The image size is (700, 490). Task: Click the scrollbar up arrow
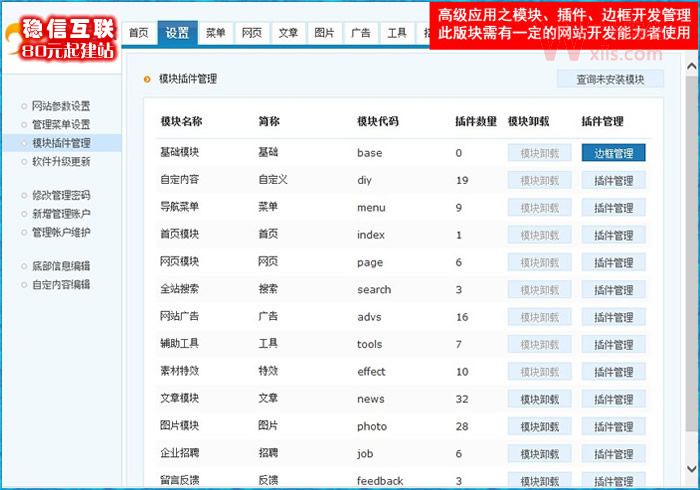point(692,66)
